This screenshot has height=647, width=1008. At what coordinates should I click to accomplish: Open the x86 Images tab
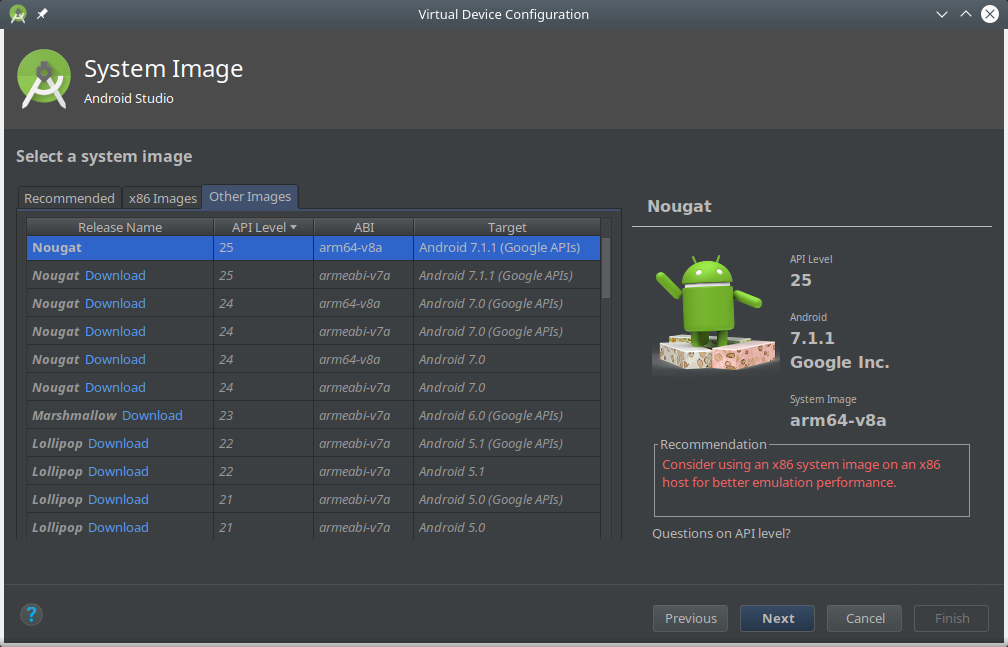point(162,198)
